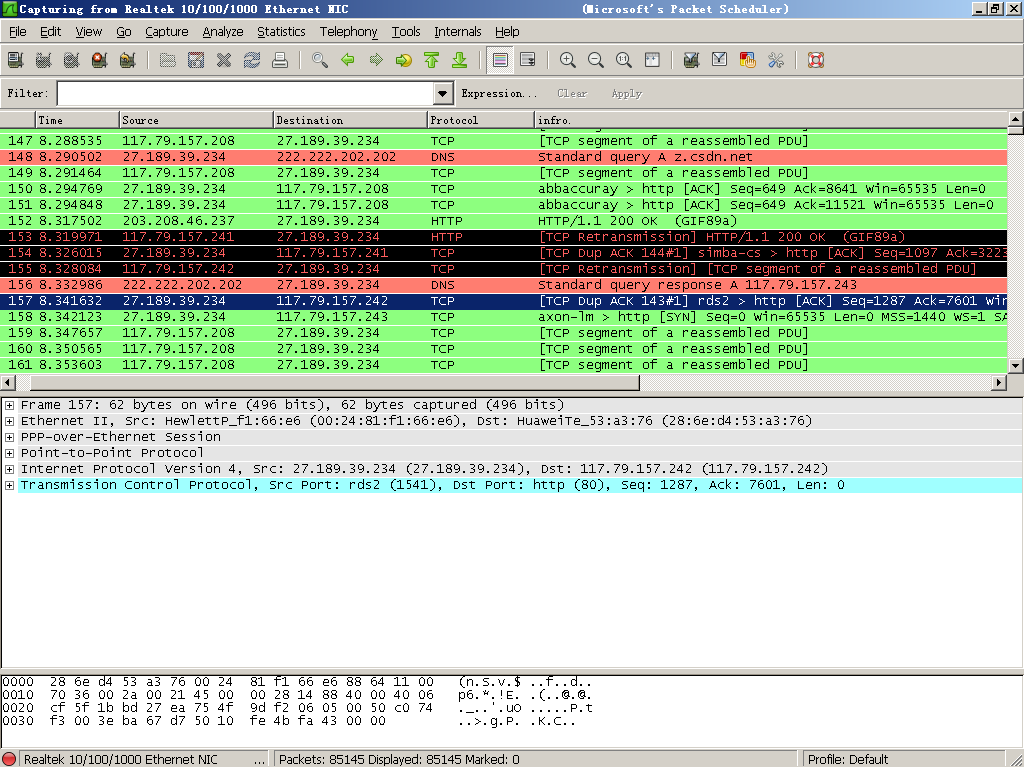Open capture options from the toolbar
Viewport: 1024px width, 768px height.
pyautogui.click(x=43, y=60)
